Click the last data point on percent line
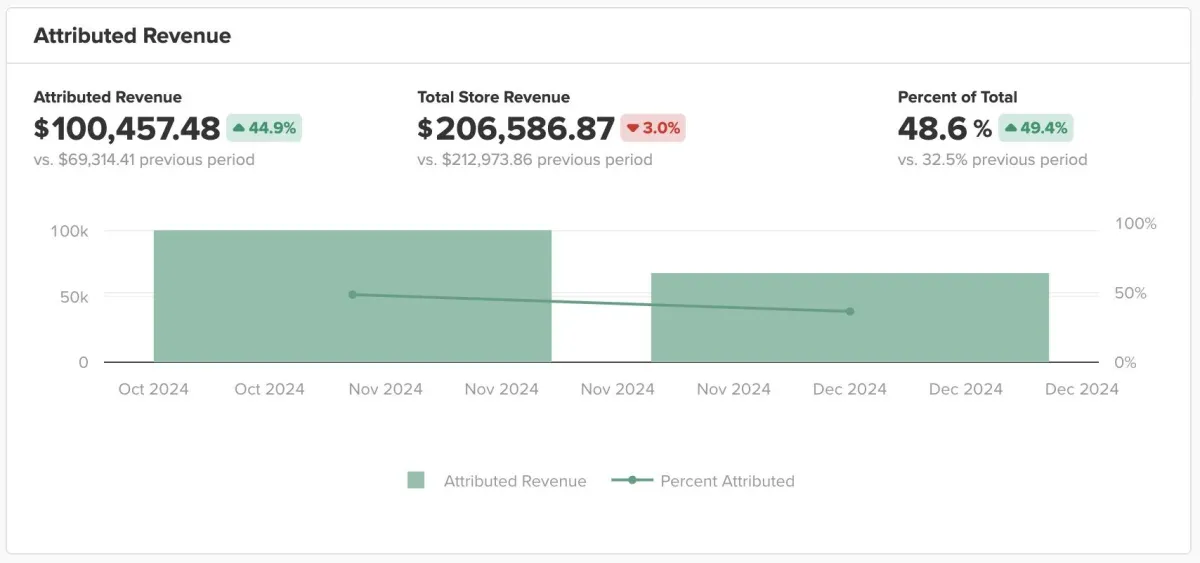Screen dimensions: 1200x563 [850, 312]
